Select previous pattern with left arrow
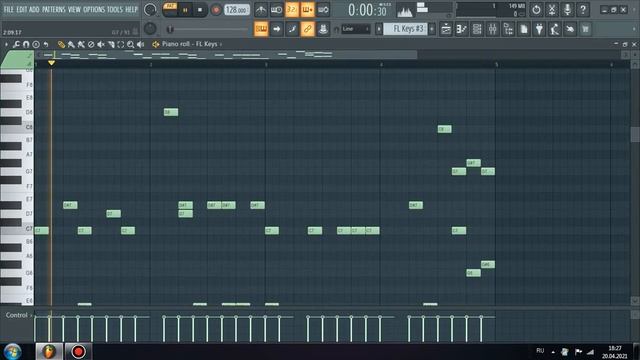640x360 pixels. coord(379,29)
